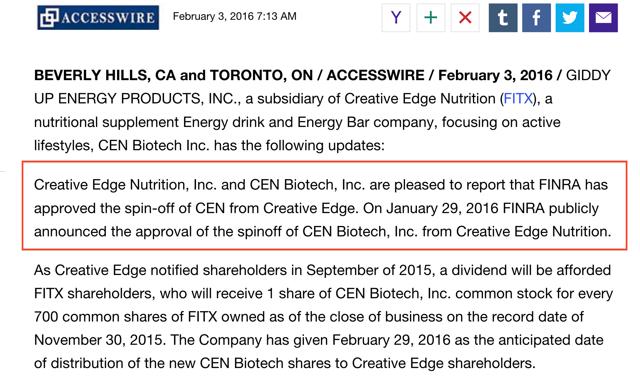The image size is (640, 385).
Task: Click the green plus icon
Action: (431, 18)
